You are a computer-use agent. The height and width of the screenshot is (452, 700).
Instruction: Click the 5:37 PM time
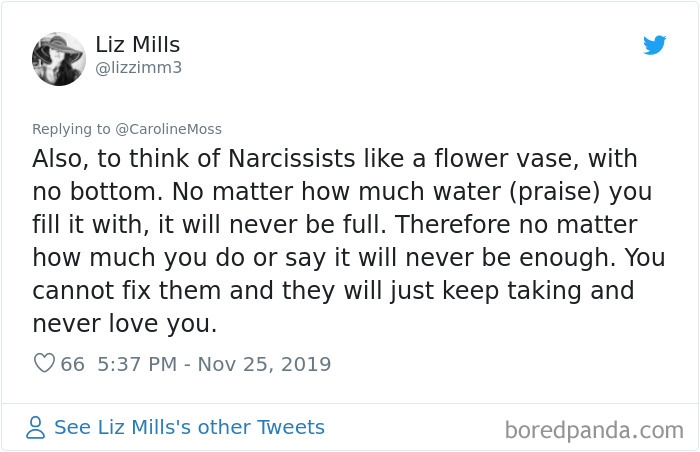point(138,364)
